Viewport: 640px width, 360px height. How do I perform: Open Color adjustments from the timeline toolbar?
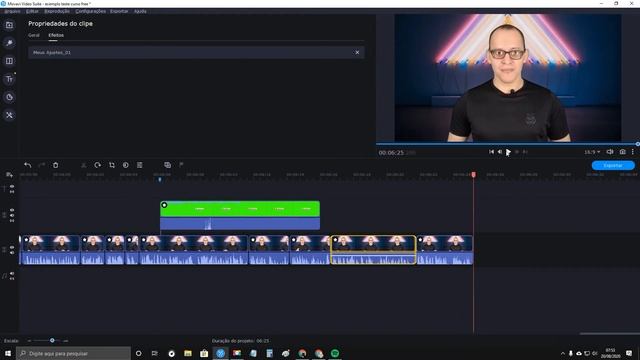coord(126,165)
